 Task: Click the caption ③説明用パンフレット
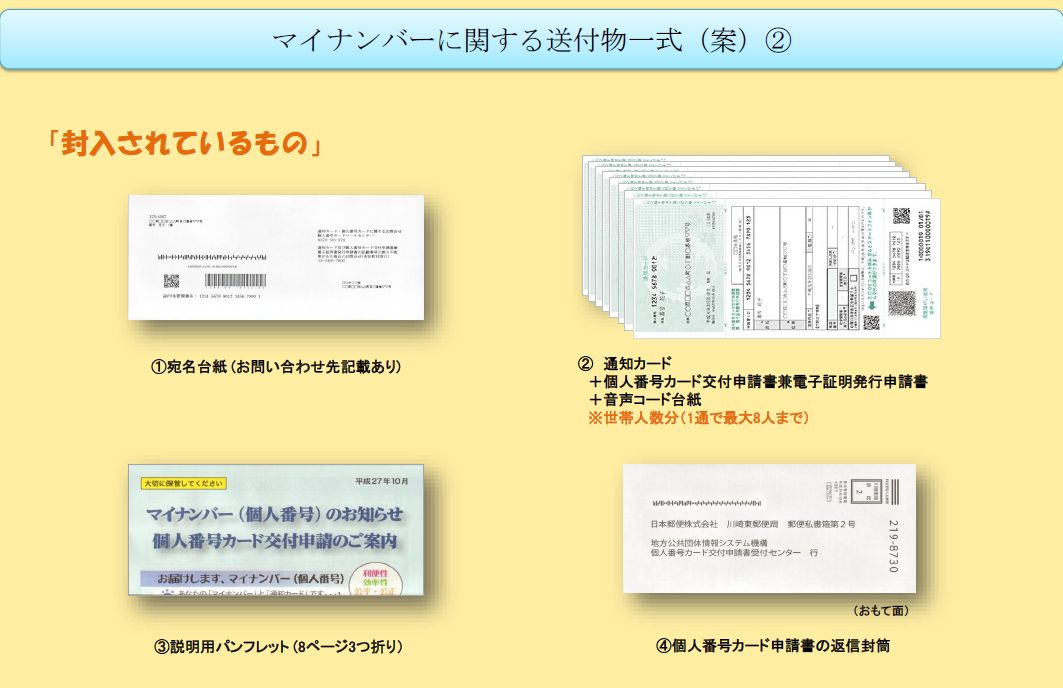(279, 646)
